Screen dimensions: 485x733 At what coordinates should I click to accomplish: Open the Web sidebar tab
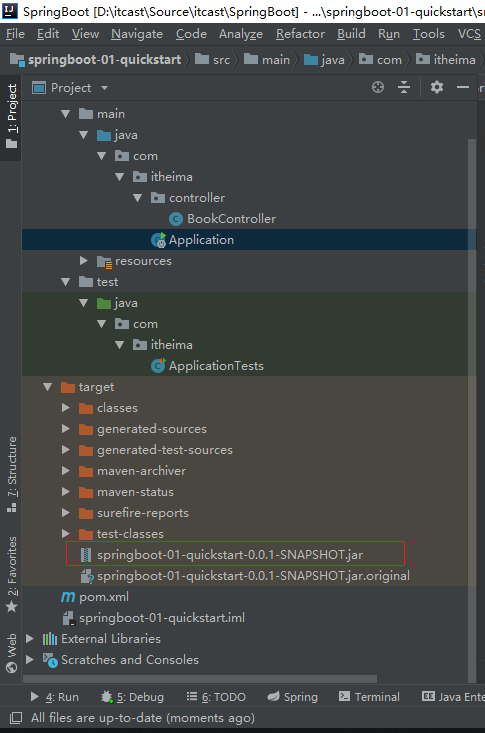tap(12, 653)
